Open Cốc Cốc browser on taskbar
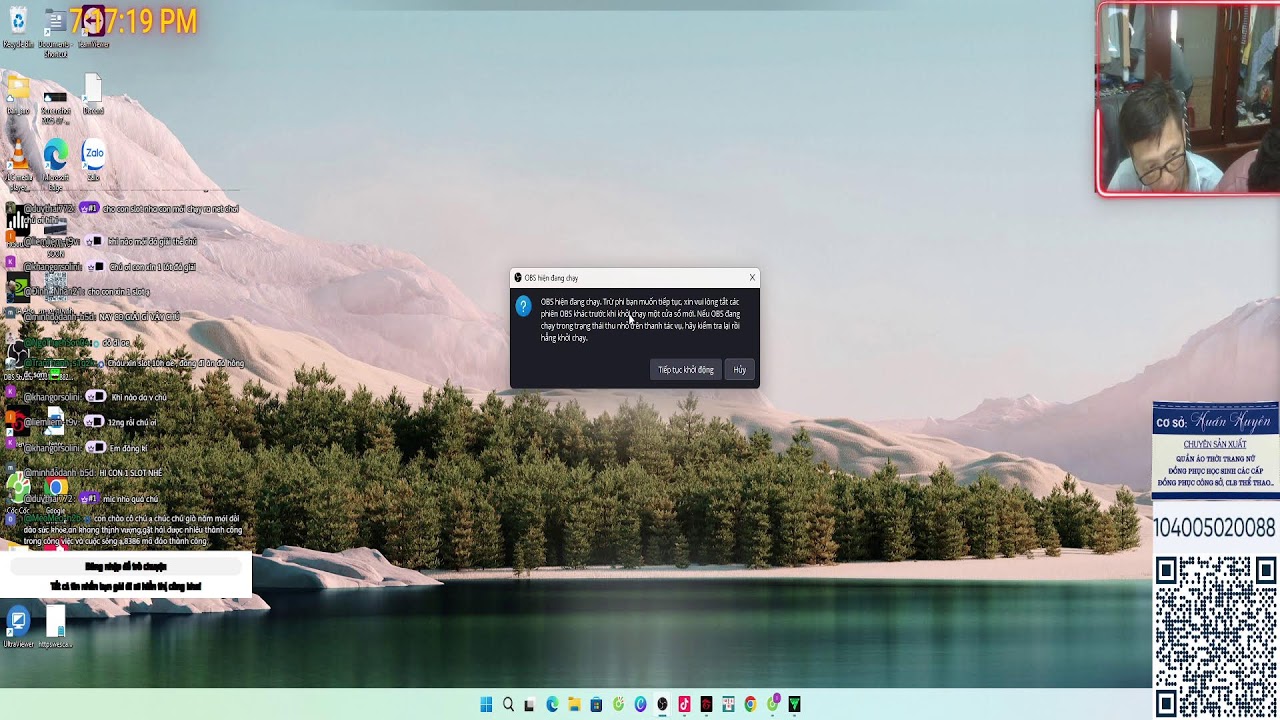This screenshot has width=1280, height=720. click(x=618, y=704)
